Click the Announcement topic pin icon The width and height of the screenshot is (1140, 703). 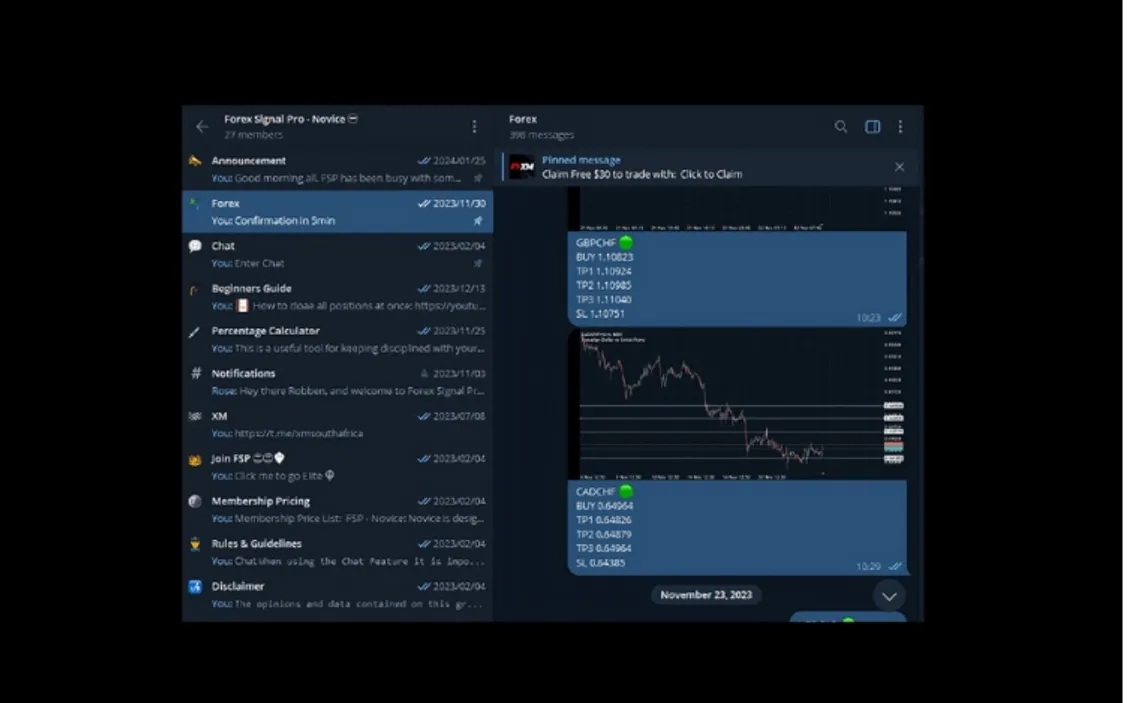[x=478, y=178]
